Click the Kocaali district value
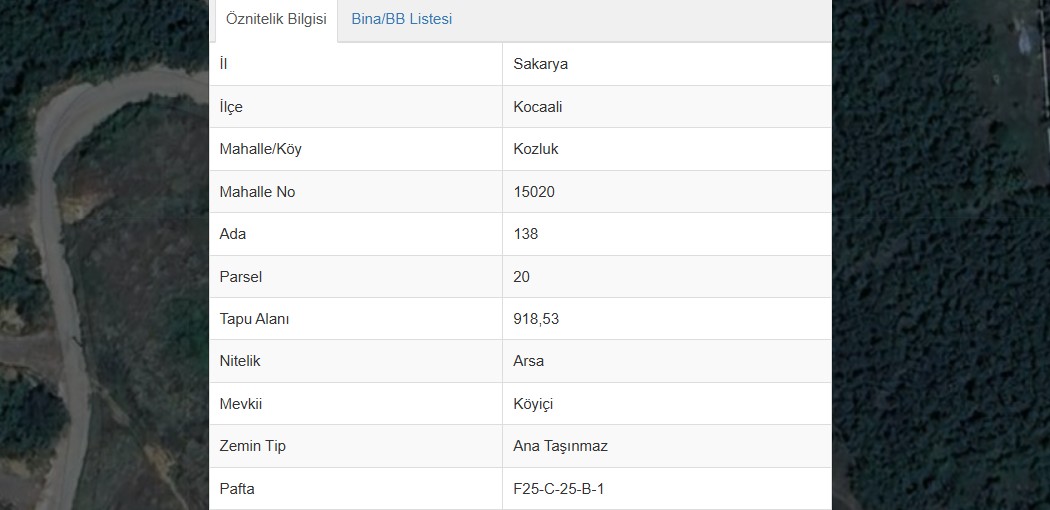Viewport: 1050px width, 510px height. [x=538, y=106]
